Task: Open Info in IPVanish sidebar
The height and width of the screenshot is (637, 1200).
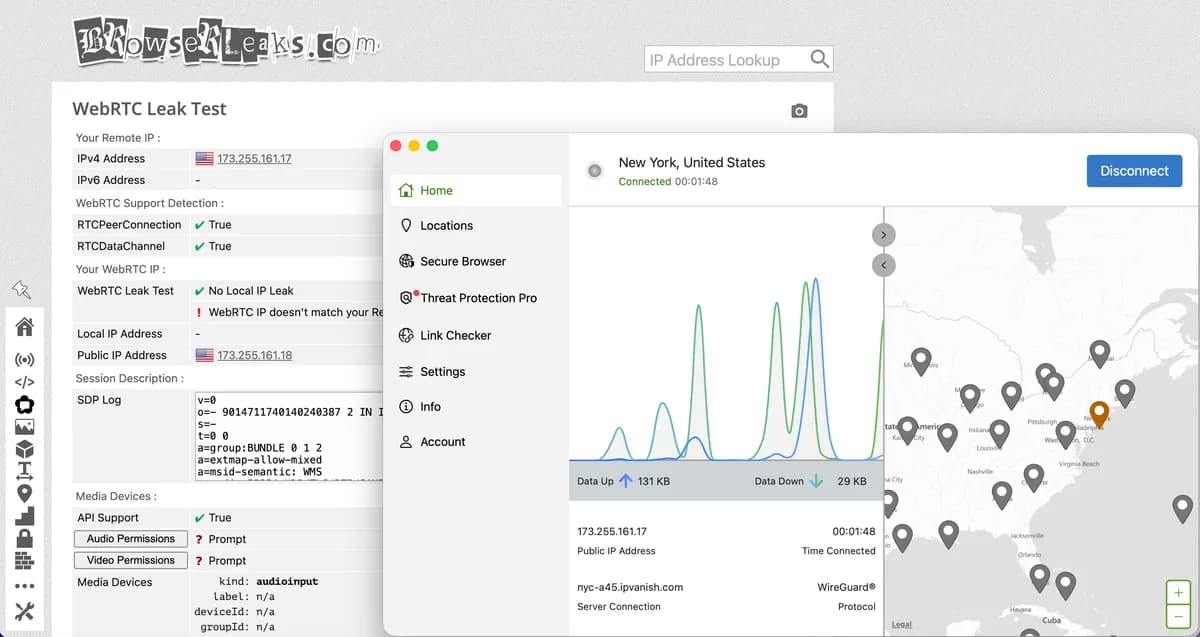Action: coord(476,406)
